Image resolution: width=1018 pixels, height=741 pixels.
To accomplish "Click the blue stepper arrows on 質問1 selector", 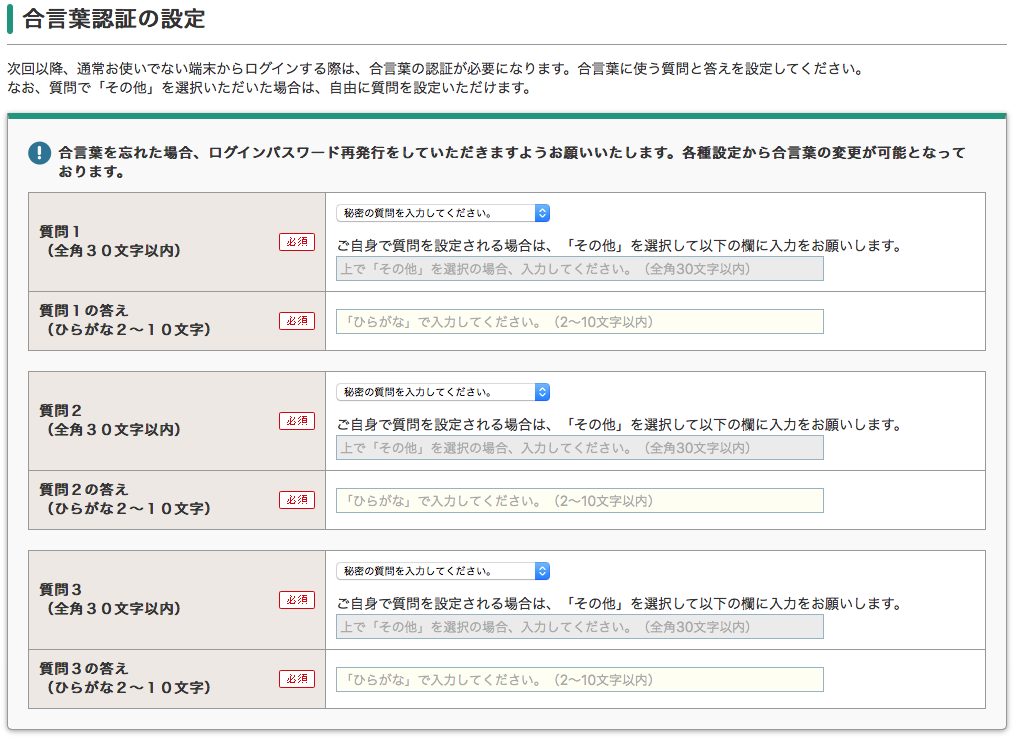I will pyautogui.click(x=541, y=212).
